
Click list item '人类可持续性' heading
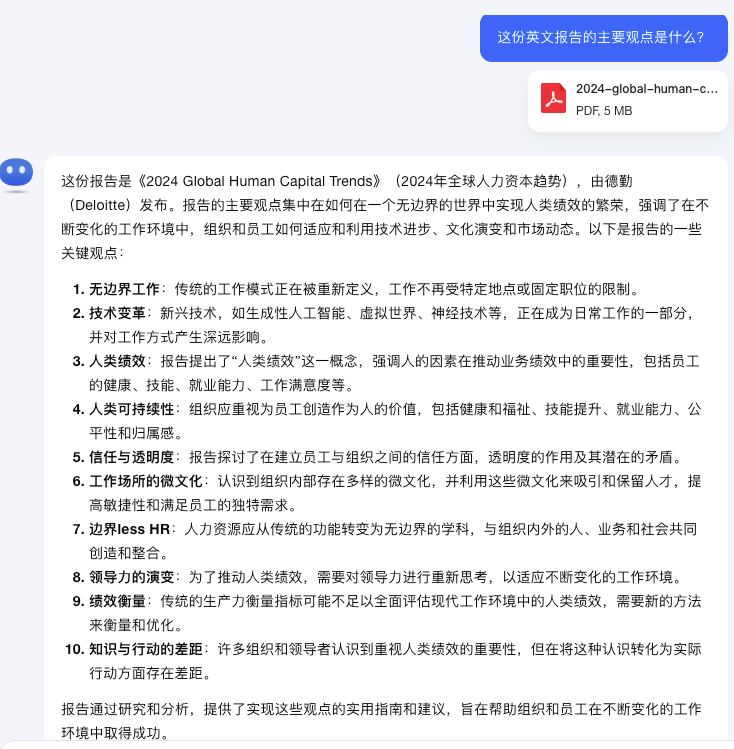[x=131, y=409]
